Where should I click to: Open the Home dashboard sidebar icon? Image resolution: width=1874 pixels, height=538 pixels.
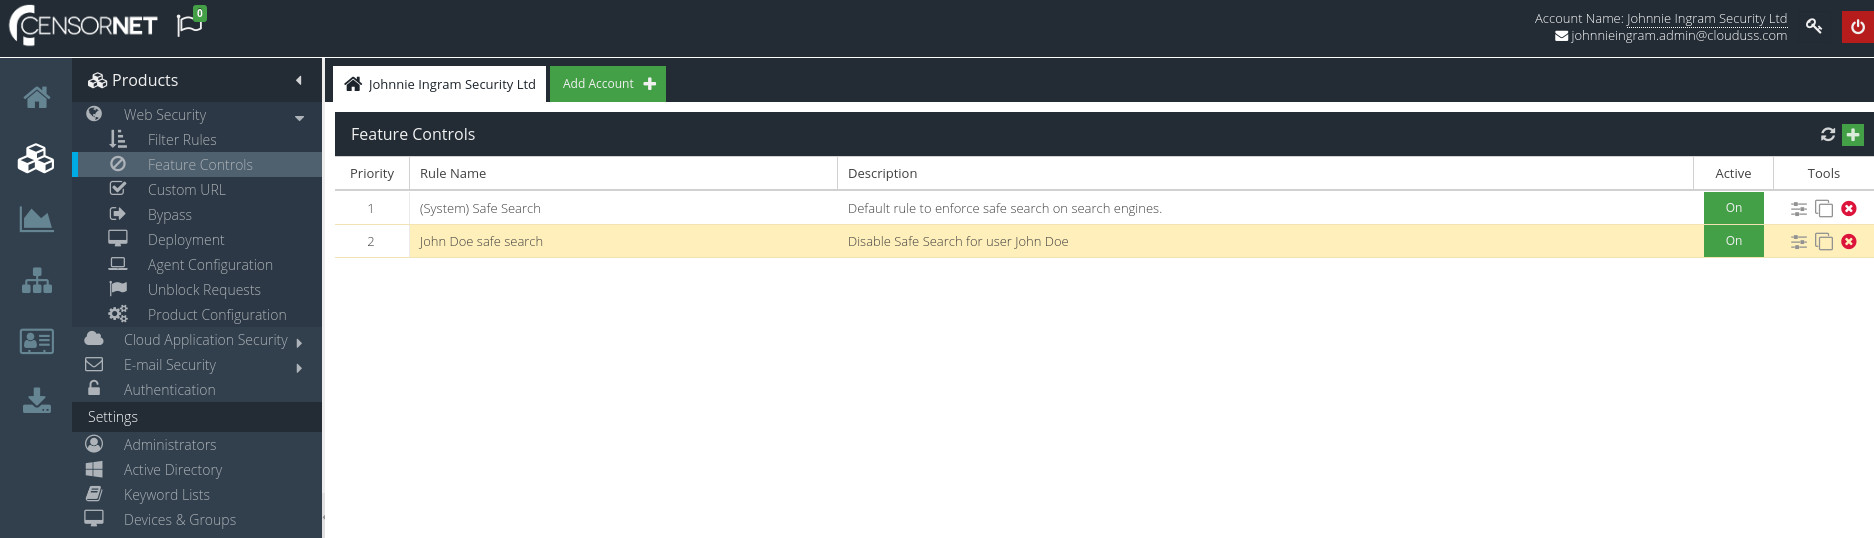tap(37, 97)
